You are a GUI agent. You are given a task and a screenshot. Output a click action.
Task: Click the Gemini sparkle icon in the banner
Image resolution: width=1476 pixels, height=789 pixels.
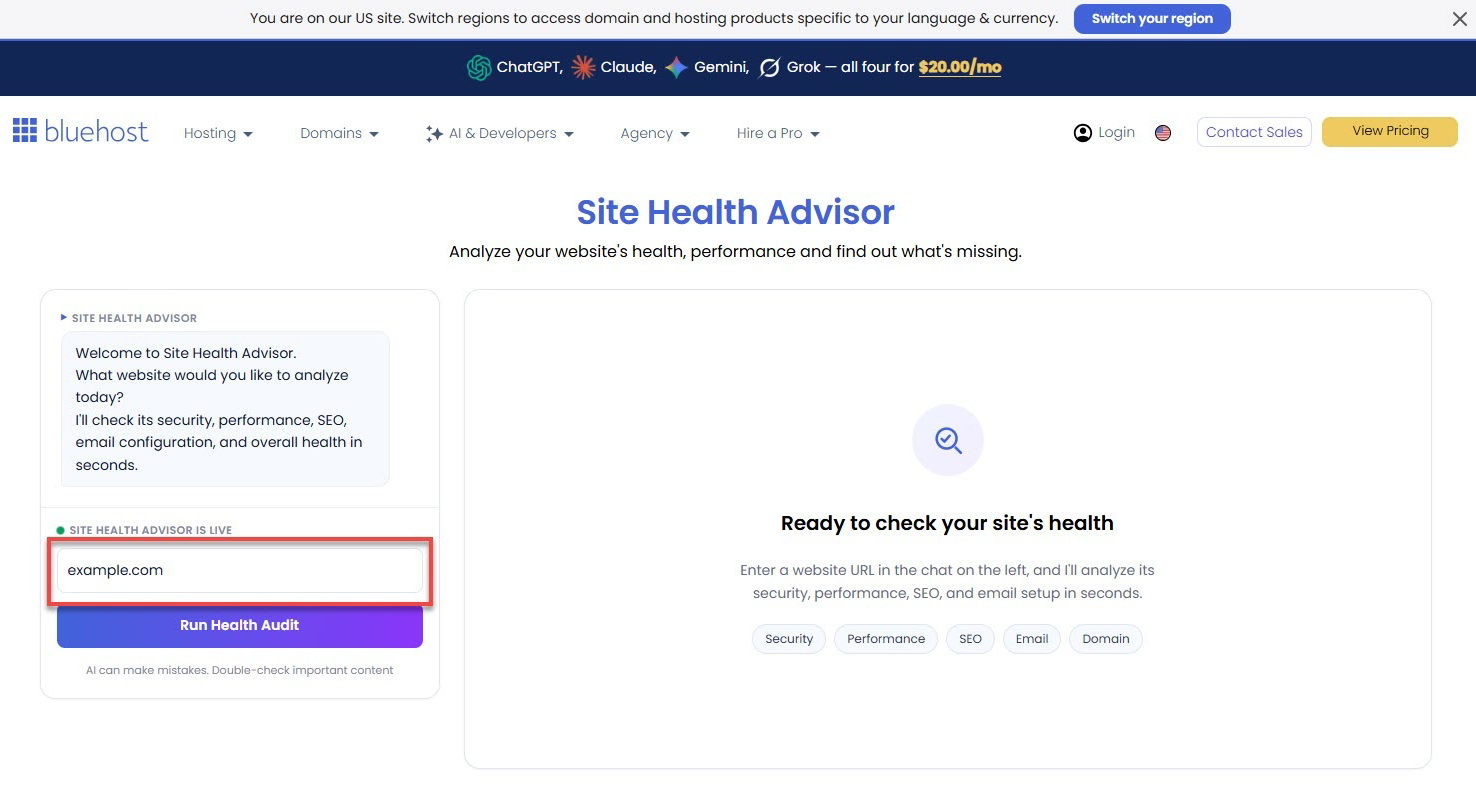coord(677,67)
